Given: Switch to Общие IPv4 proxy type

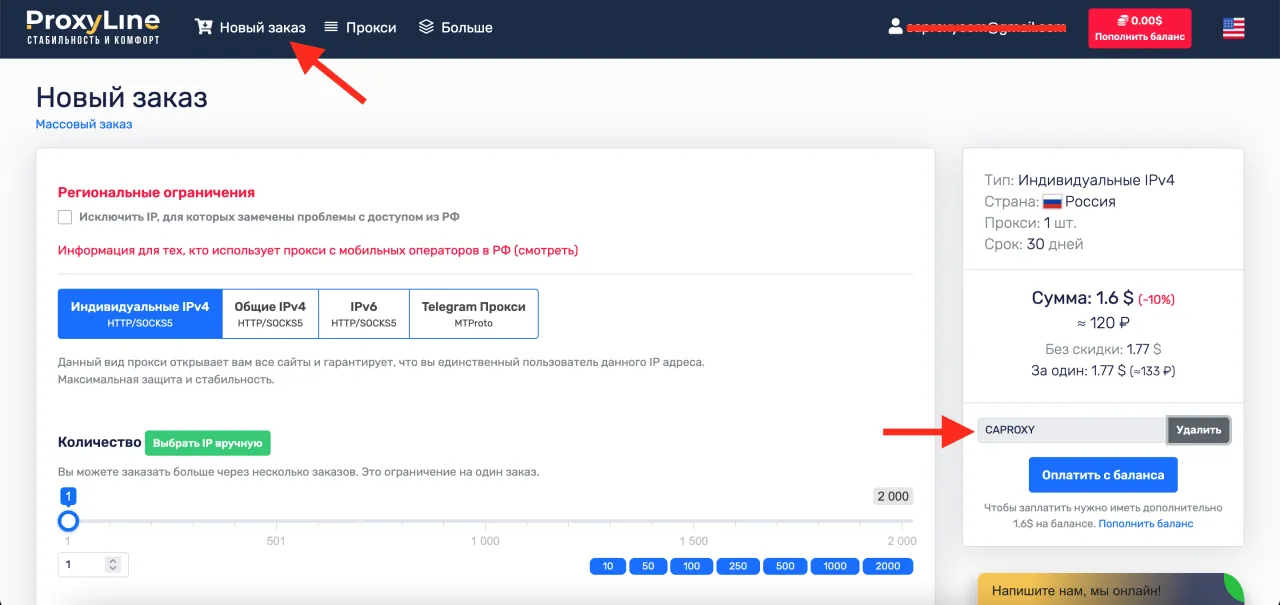Looking at the screenshot, I should click(x=270, y=314).
